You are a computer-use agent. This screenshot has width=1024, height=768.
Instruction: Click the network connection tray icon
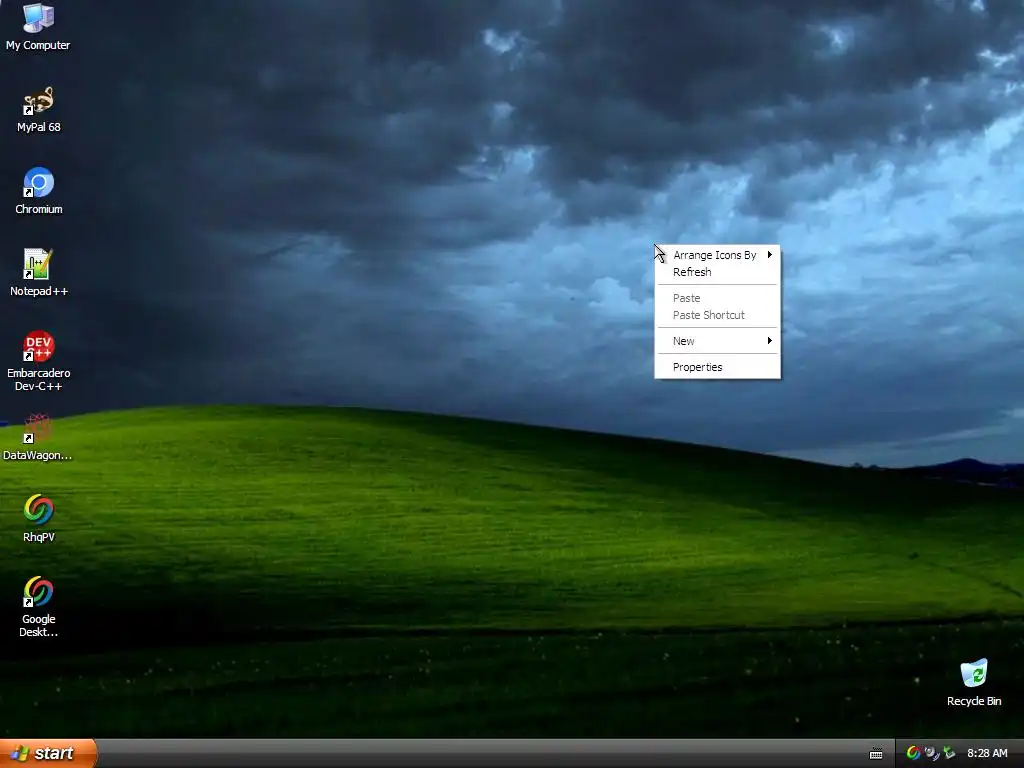point(931,753)
